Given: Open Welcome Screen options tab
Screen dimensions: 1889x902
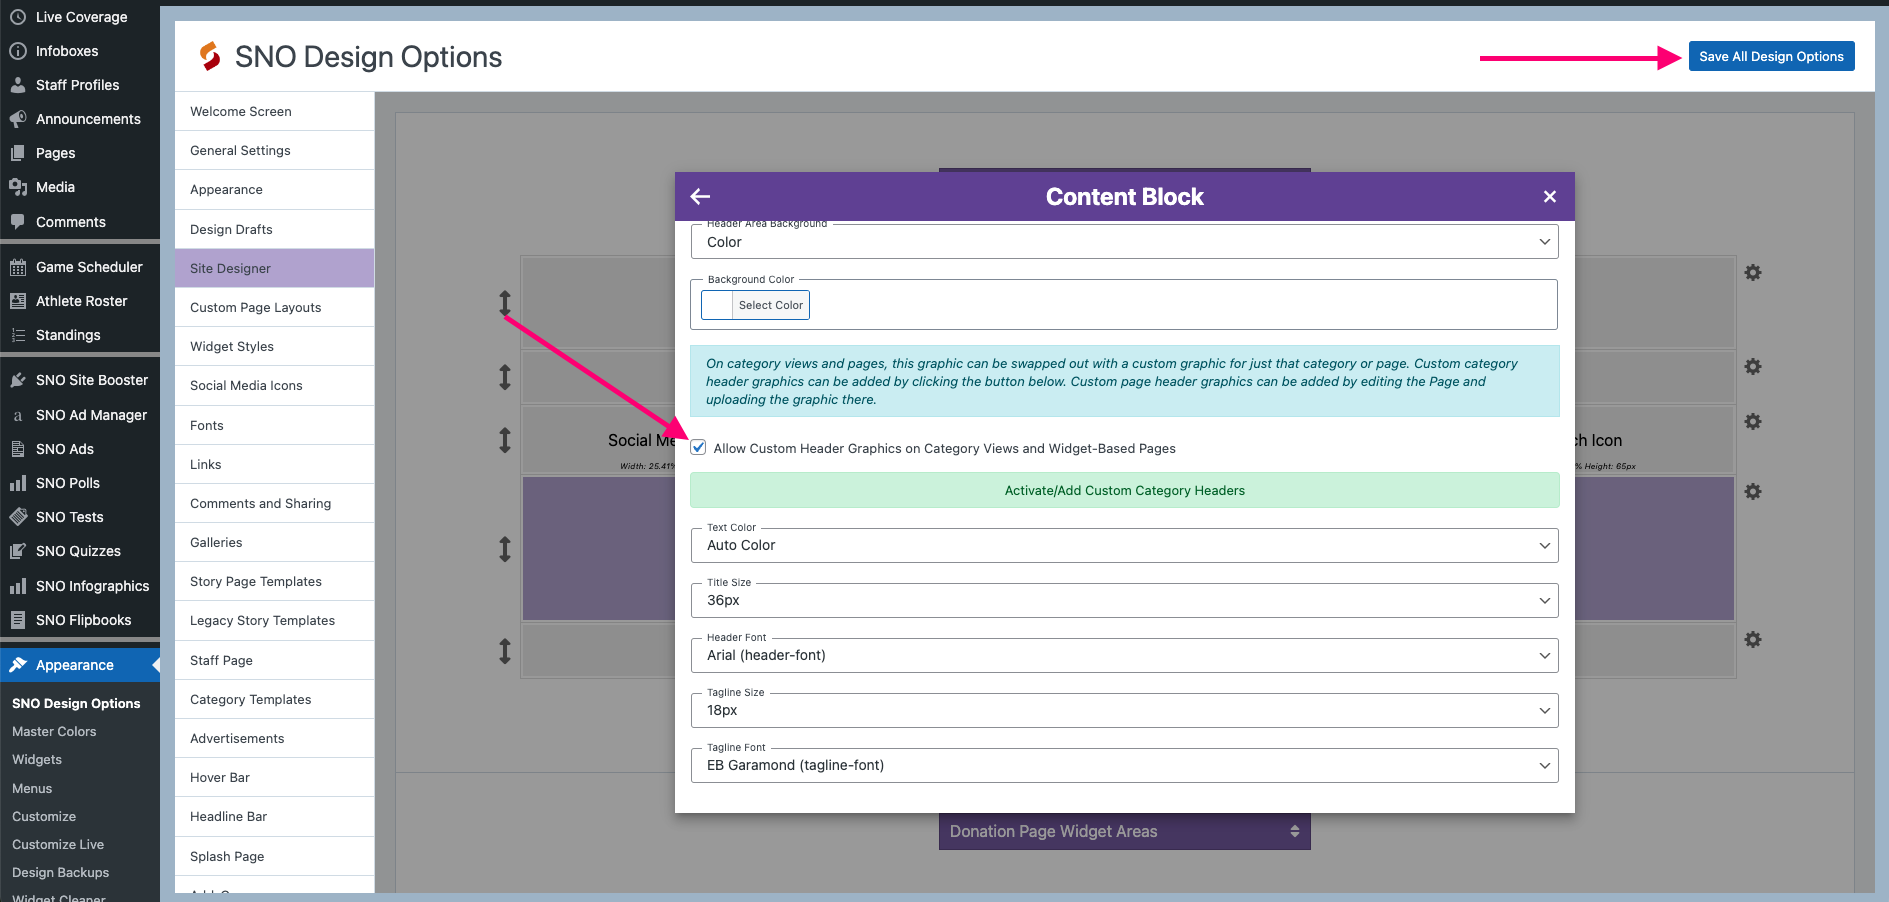Looking at the screenshot, I should pos(274,111).
